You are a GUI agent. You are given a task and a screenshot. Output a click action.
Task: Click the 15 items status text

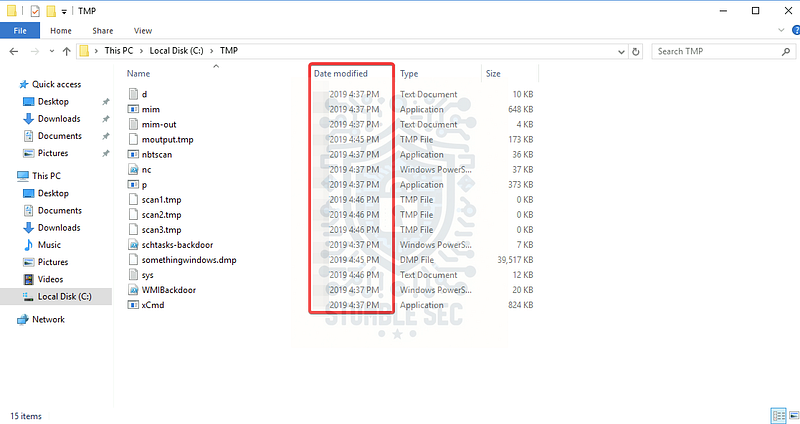[x=26, y=416]
